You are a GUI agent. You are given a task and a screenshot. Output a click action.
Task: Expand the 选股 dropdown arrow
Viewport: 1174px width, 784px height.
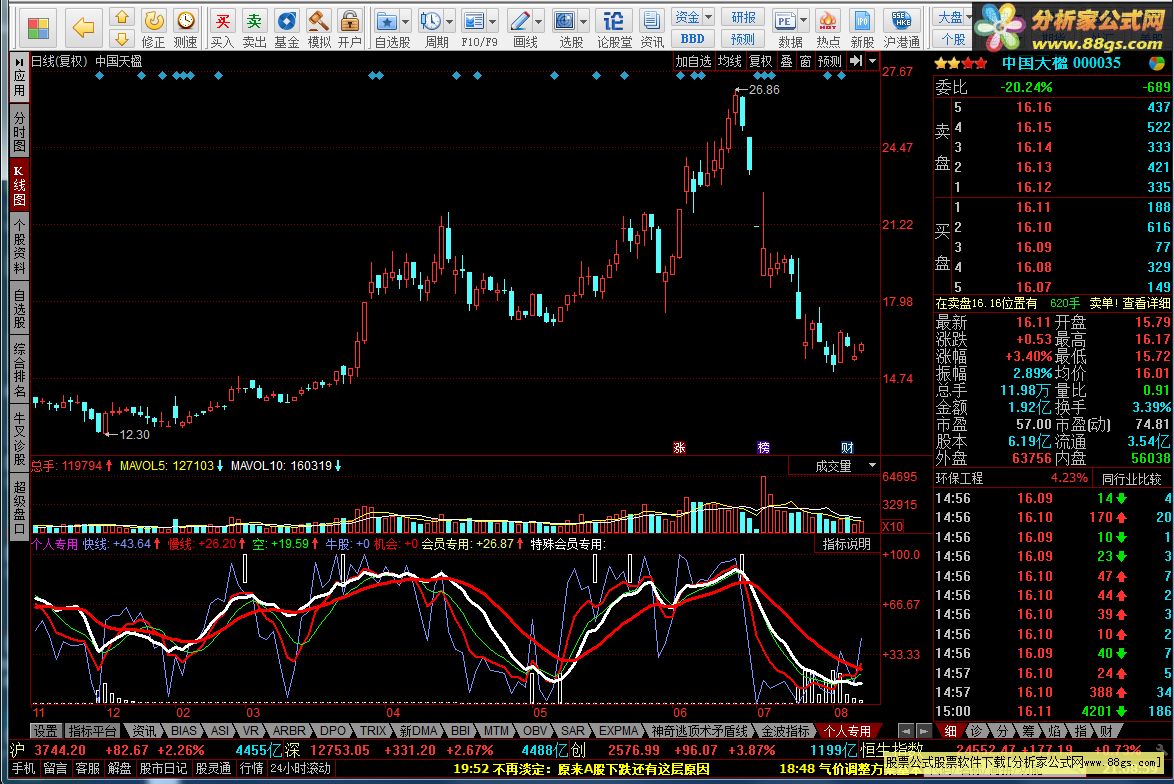coord(583,21)
